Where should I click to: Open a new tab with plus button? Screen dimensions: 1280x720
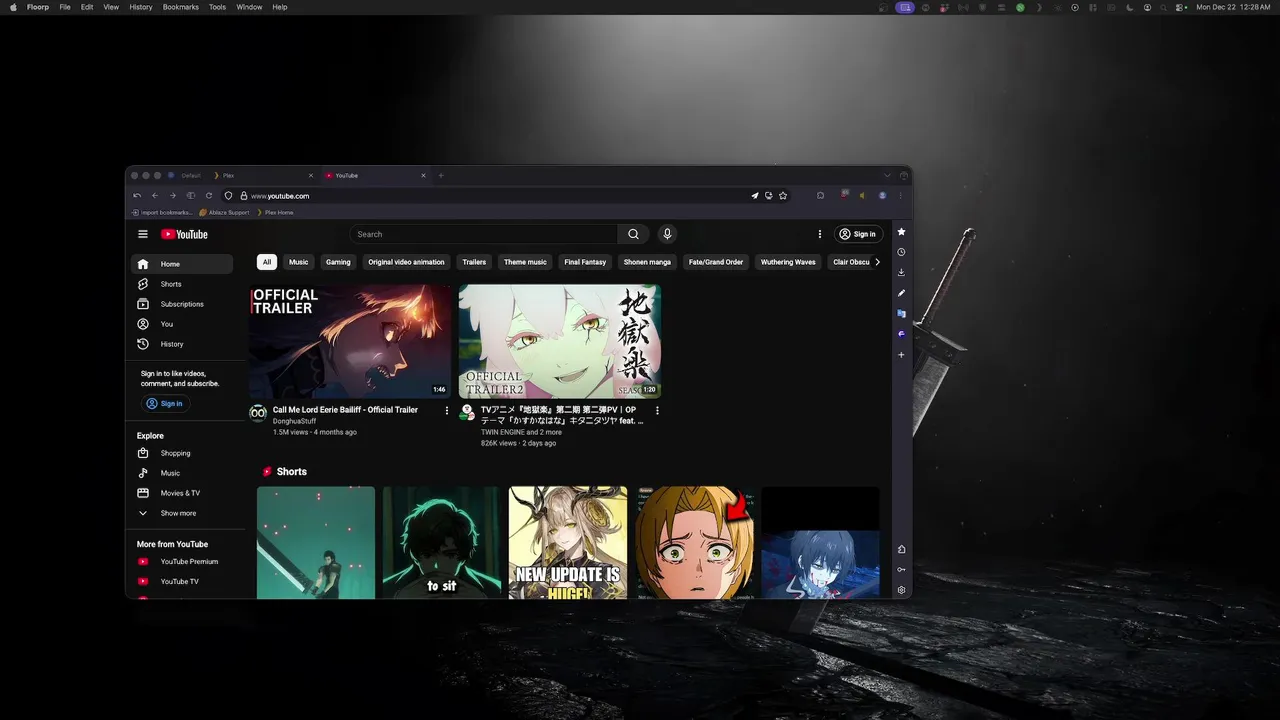[x=441, y=175]
